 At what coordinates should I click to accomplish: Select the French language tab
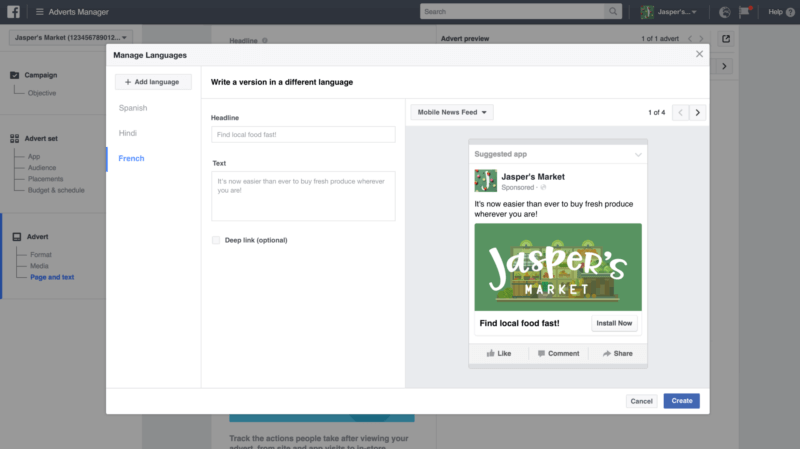pyautogui.click(x=131, y=158)
